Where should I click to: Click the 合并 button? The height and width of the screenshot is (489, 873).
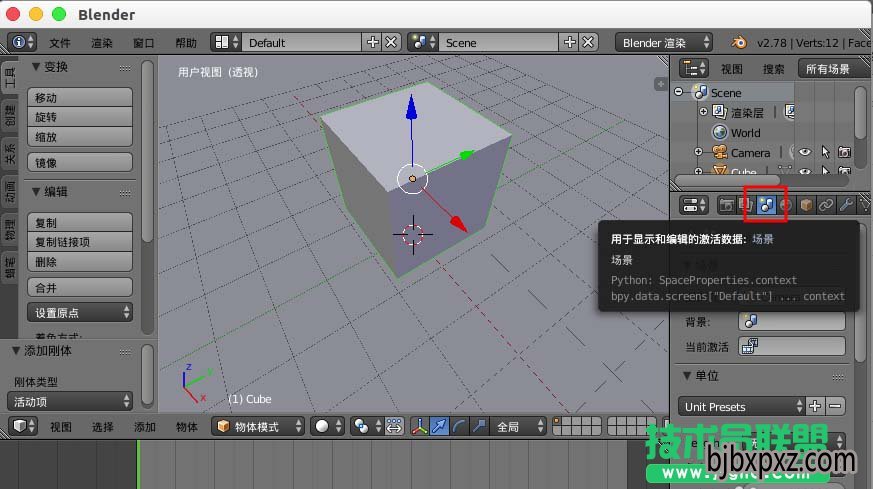pos(80,287)
